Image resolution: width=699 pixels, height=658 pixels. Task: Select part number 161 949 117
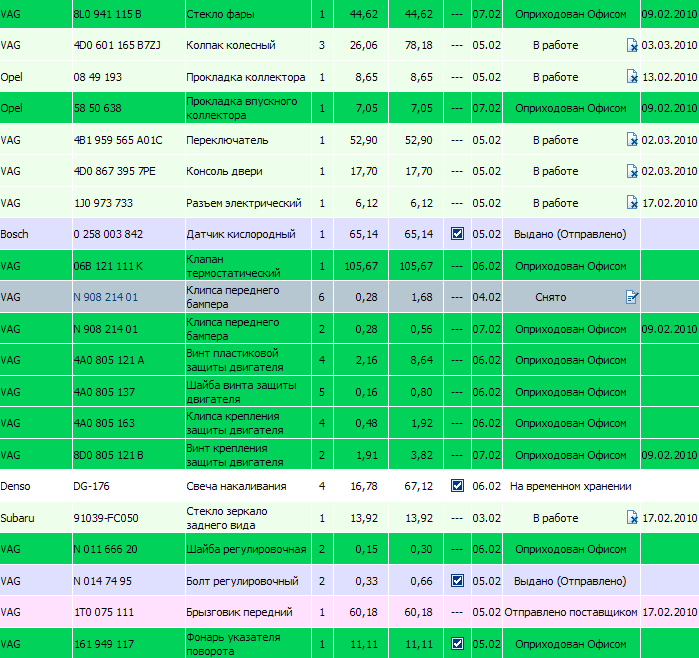tap(104, 644)
